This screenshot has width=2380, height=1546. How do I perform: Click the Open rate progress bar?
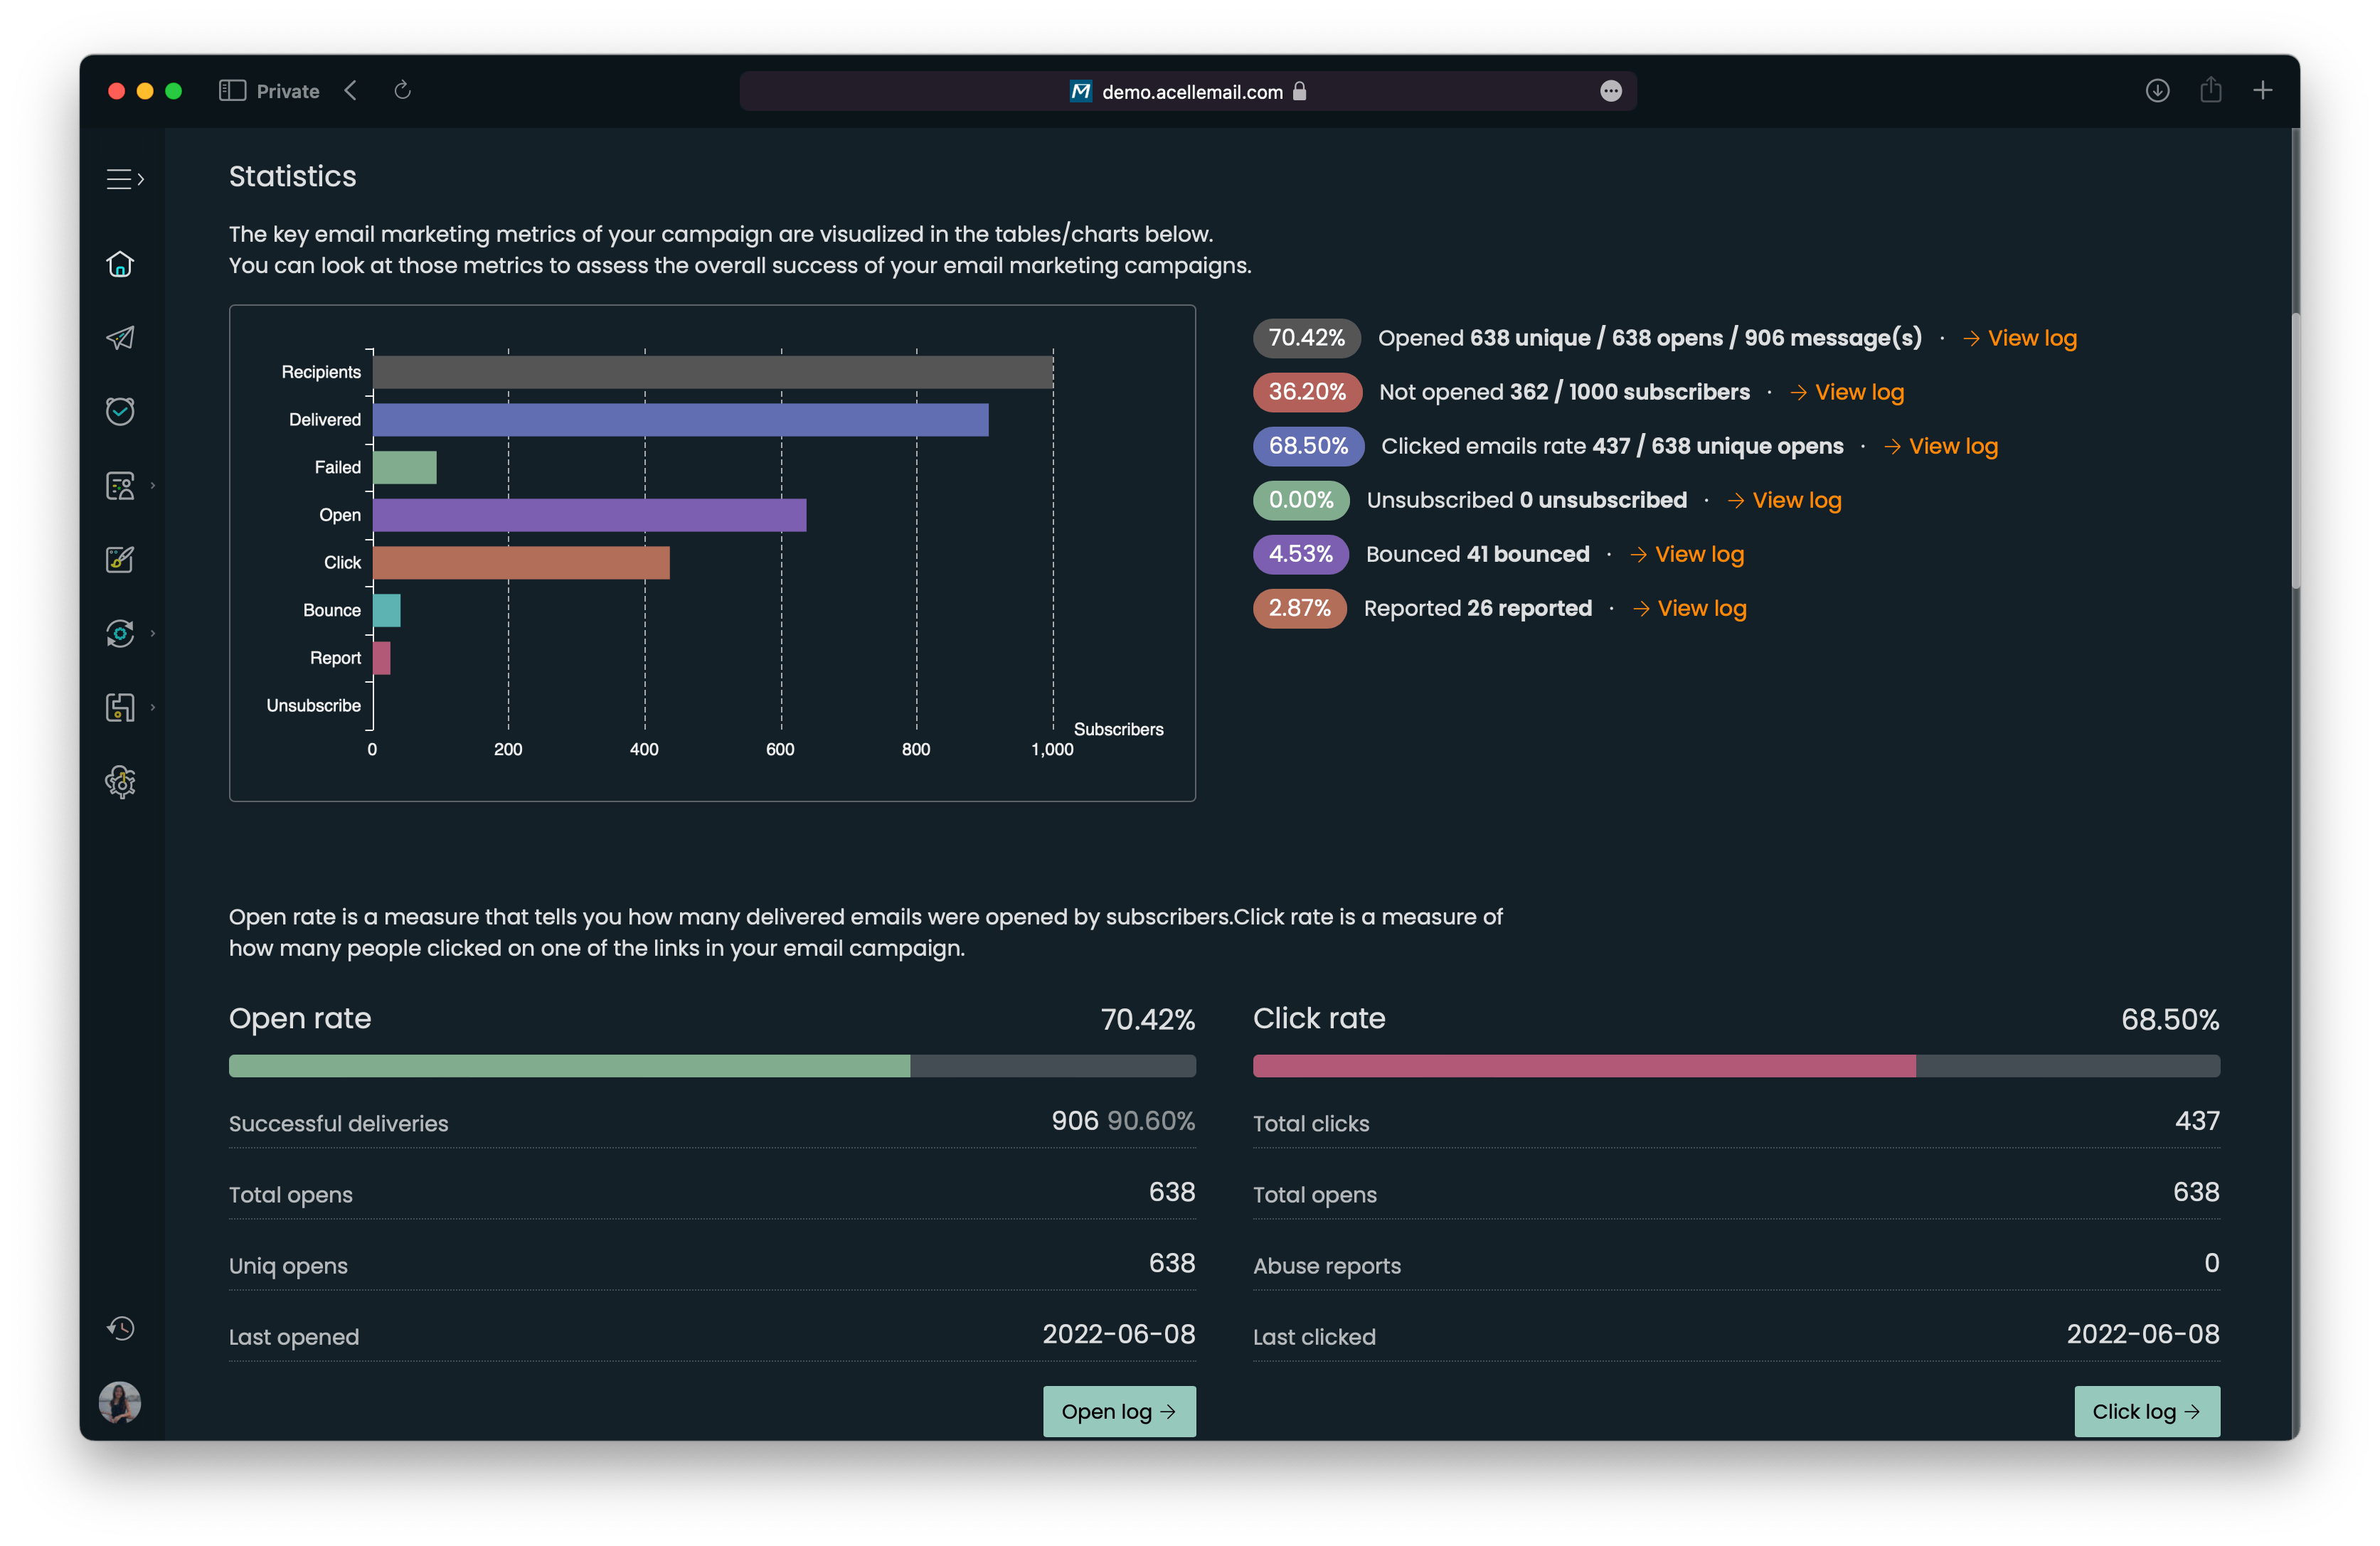coord(712,1066)
